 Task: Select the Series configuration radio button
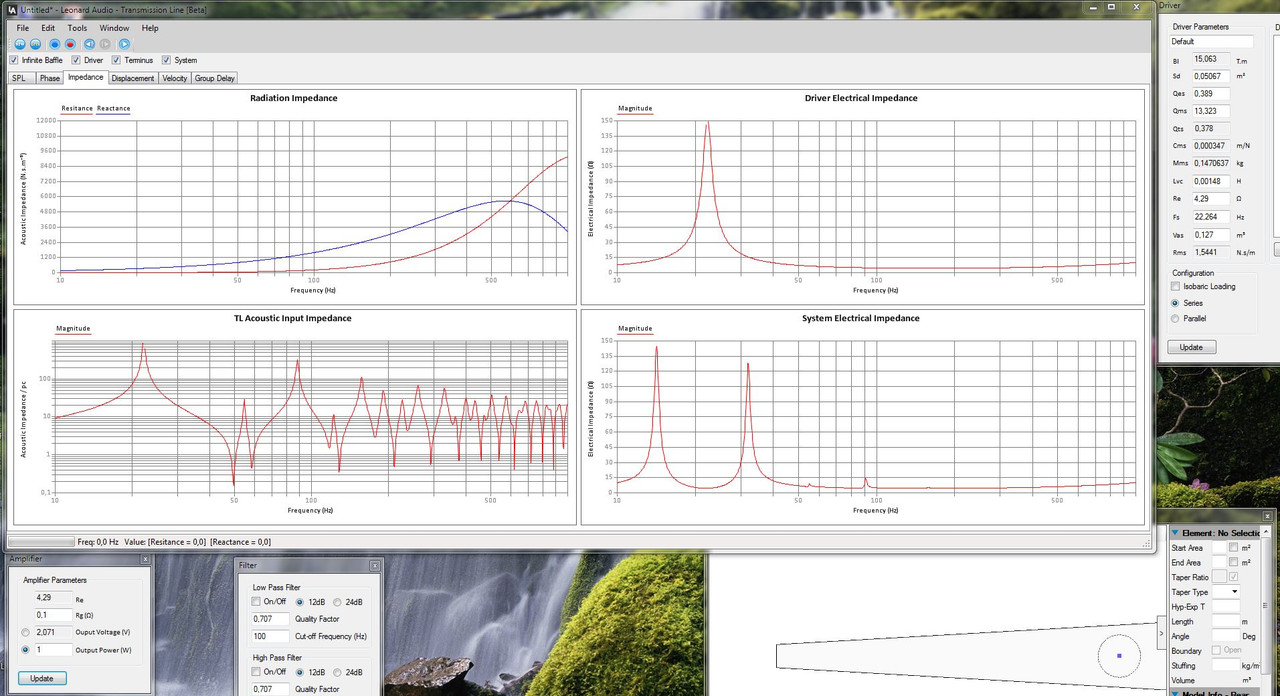pyautogui.click(x=1175, y=303)
